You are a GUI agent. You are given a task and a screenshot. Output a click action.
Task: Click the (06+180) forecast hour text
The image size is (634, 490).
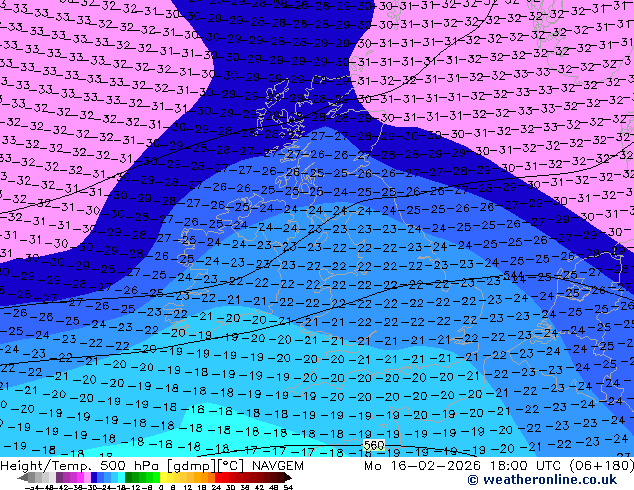coord(602,466)
